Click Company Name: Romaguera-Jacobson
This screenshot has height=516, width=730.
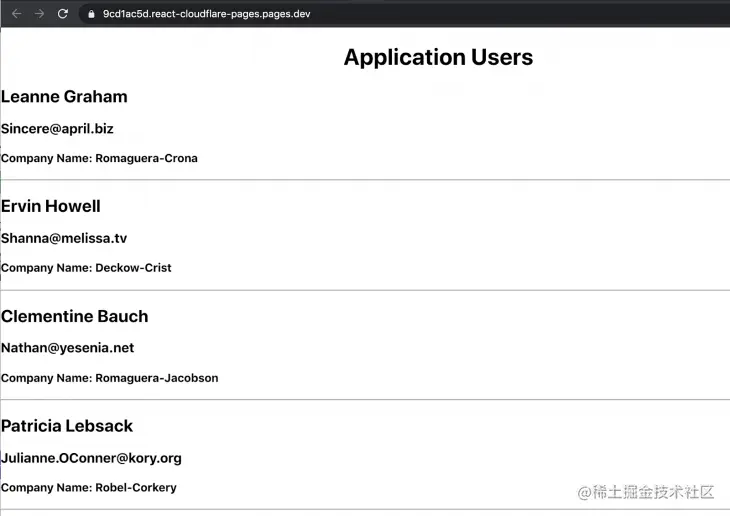(x=109, y=378)
